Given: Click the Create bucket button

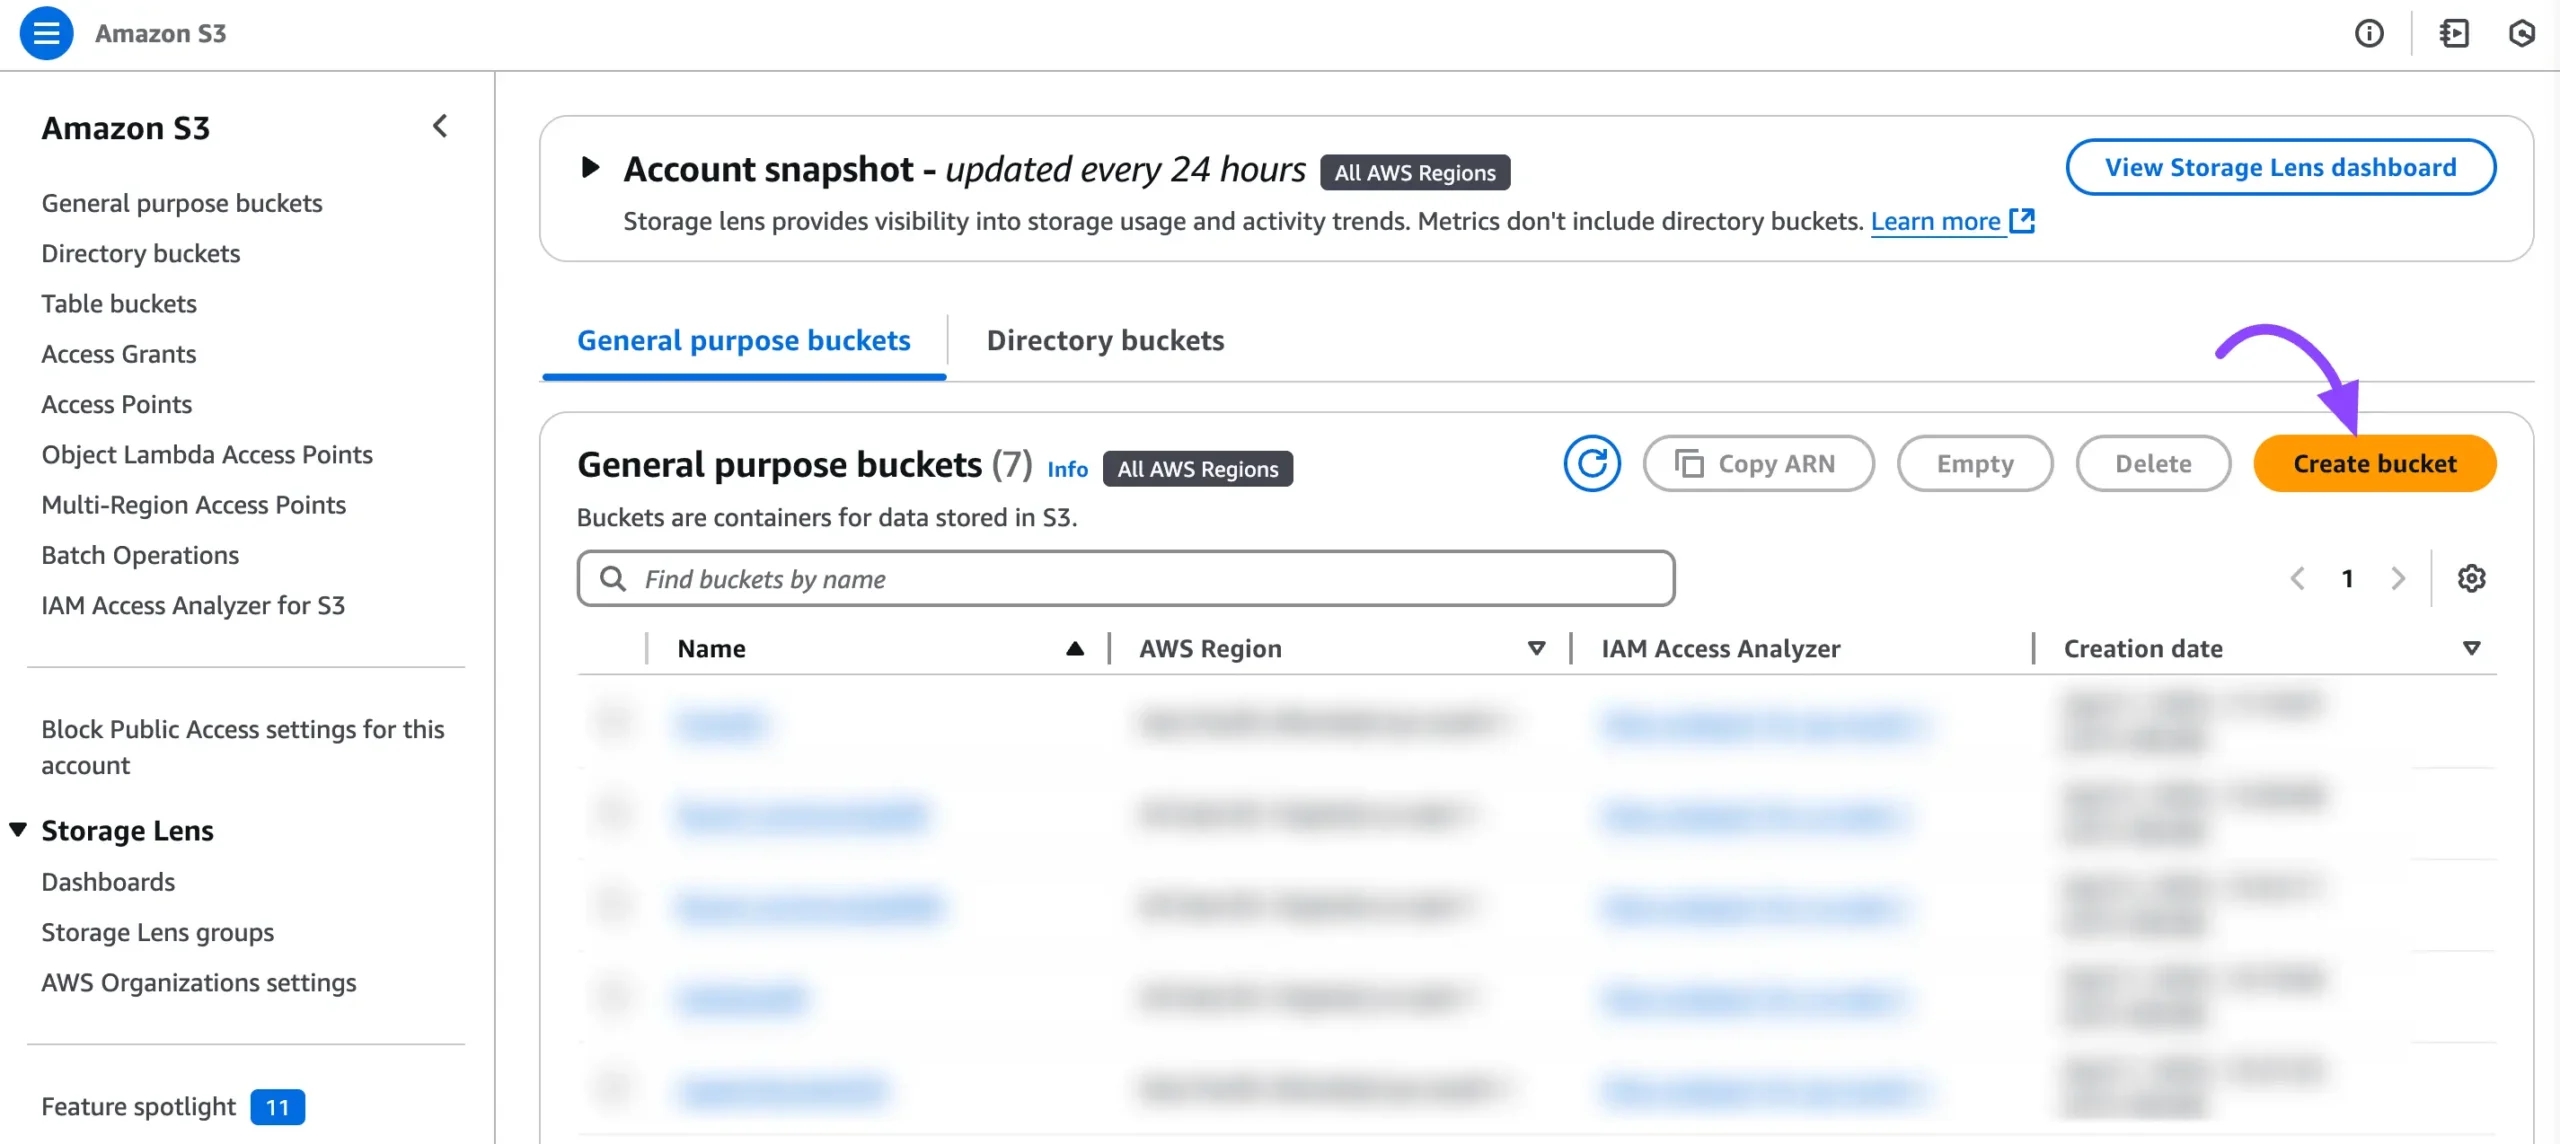Looking at the screenshot, I should pyautogui.click(x=2374, y=463).
